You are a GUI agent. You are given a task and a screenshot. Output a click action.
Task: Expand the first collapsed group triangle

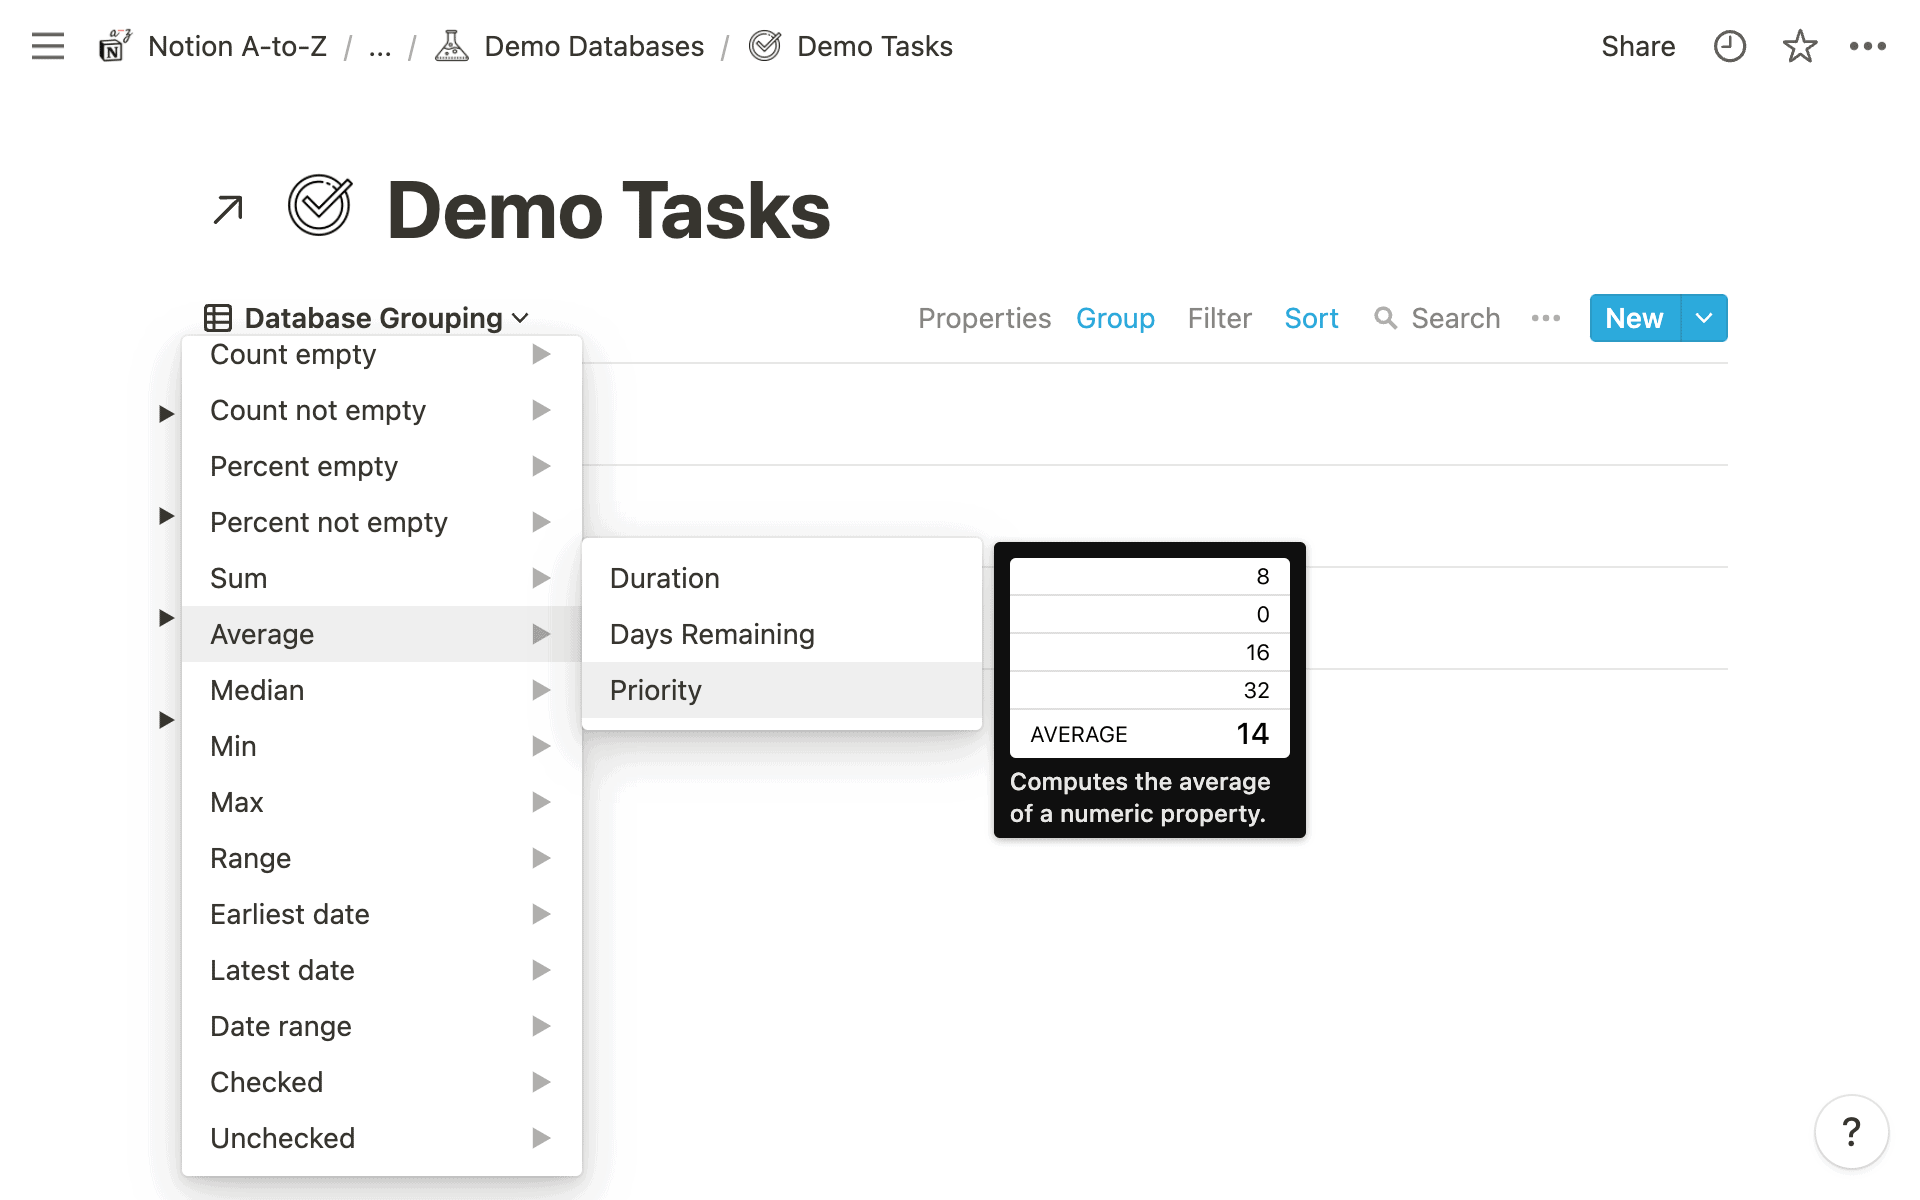tap(166, 414)
